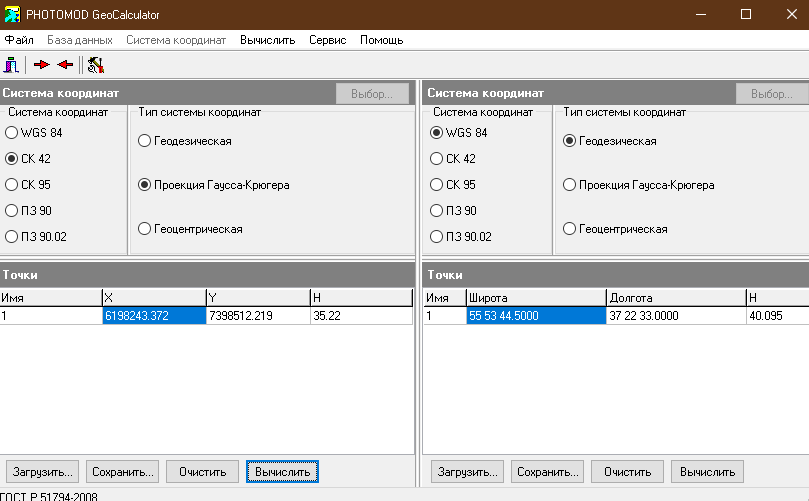Click the H cell value 40.095
Image resolution: width=809 pixels, height=501 pixels.
coord(778,316)
